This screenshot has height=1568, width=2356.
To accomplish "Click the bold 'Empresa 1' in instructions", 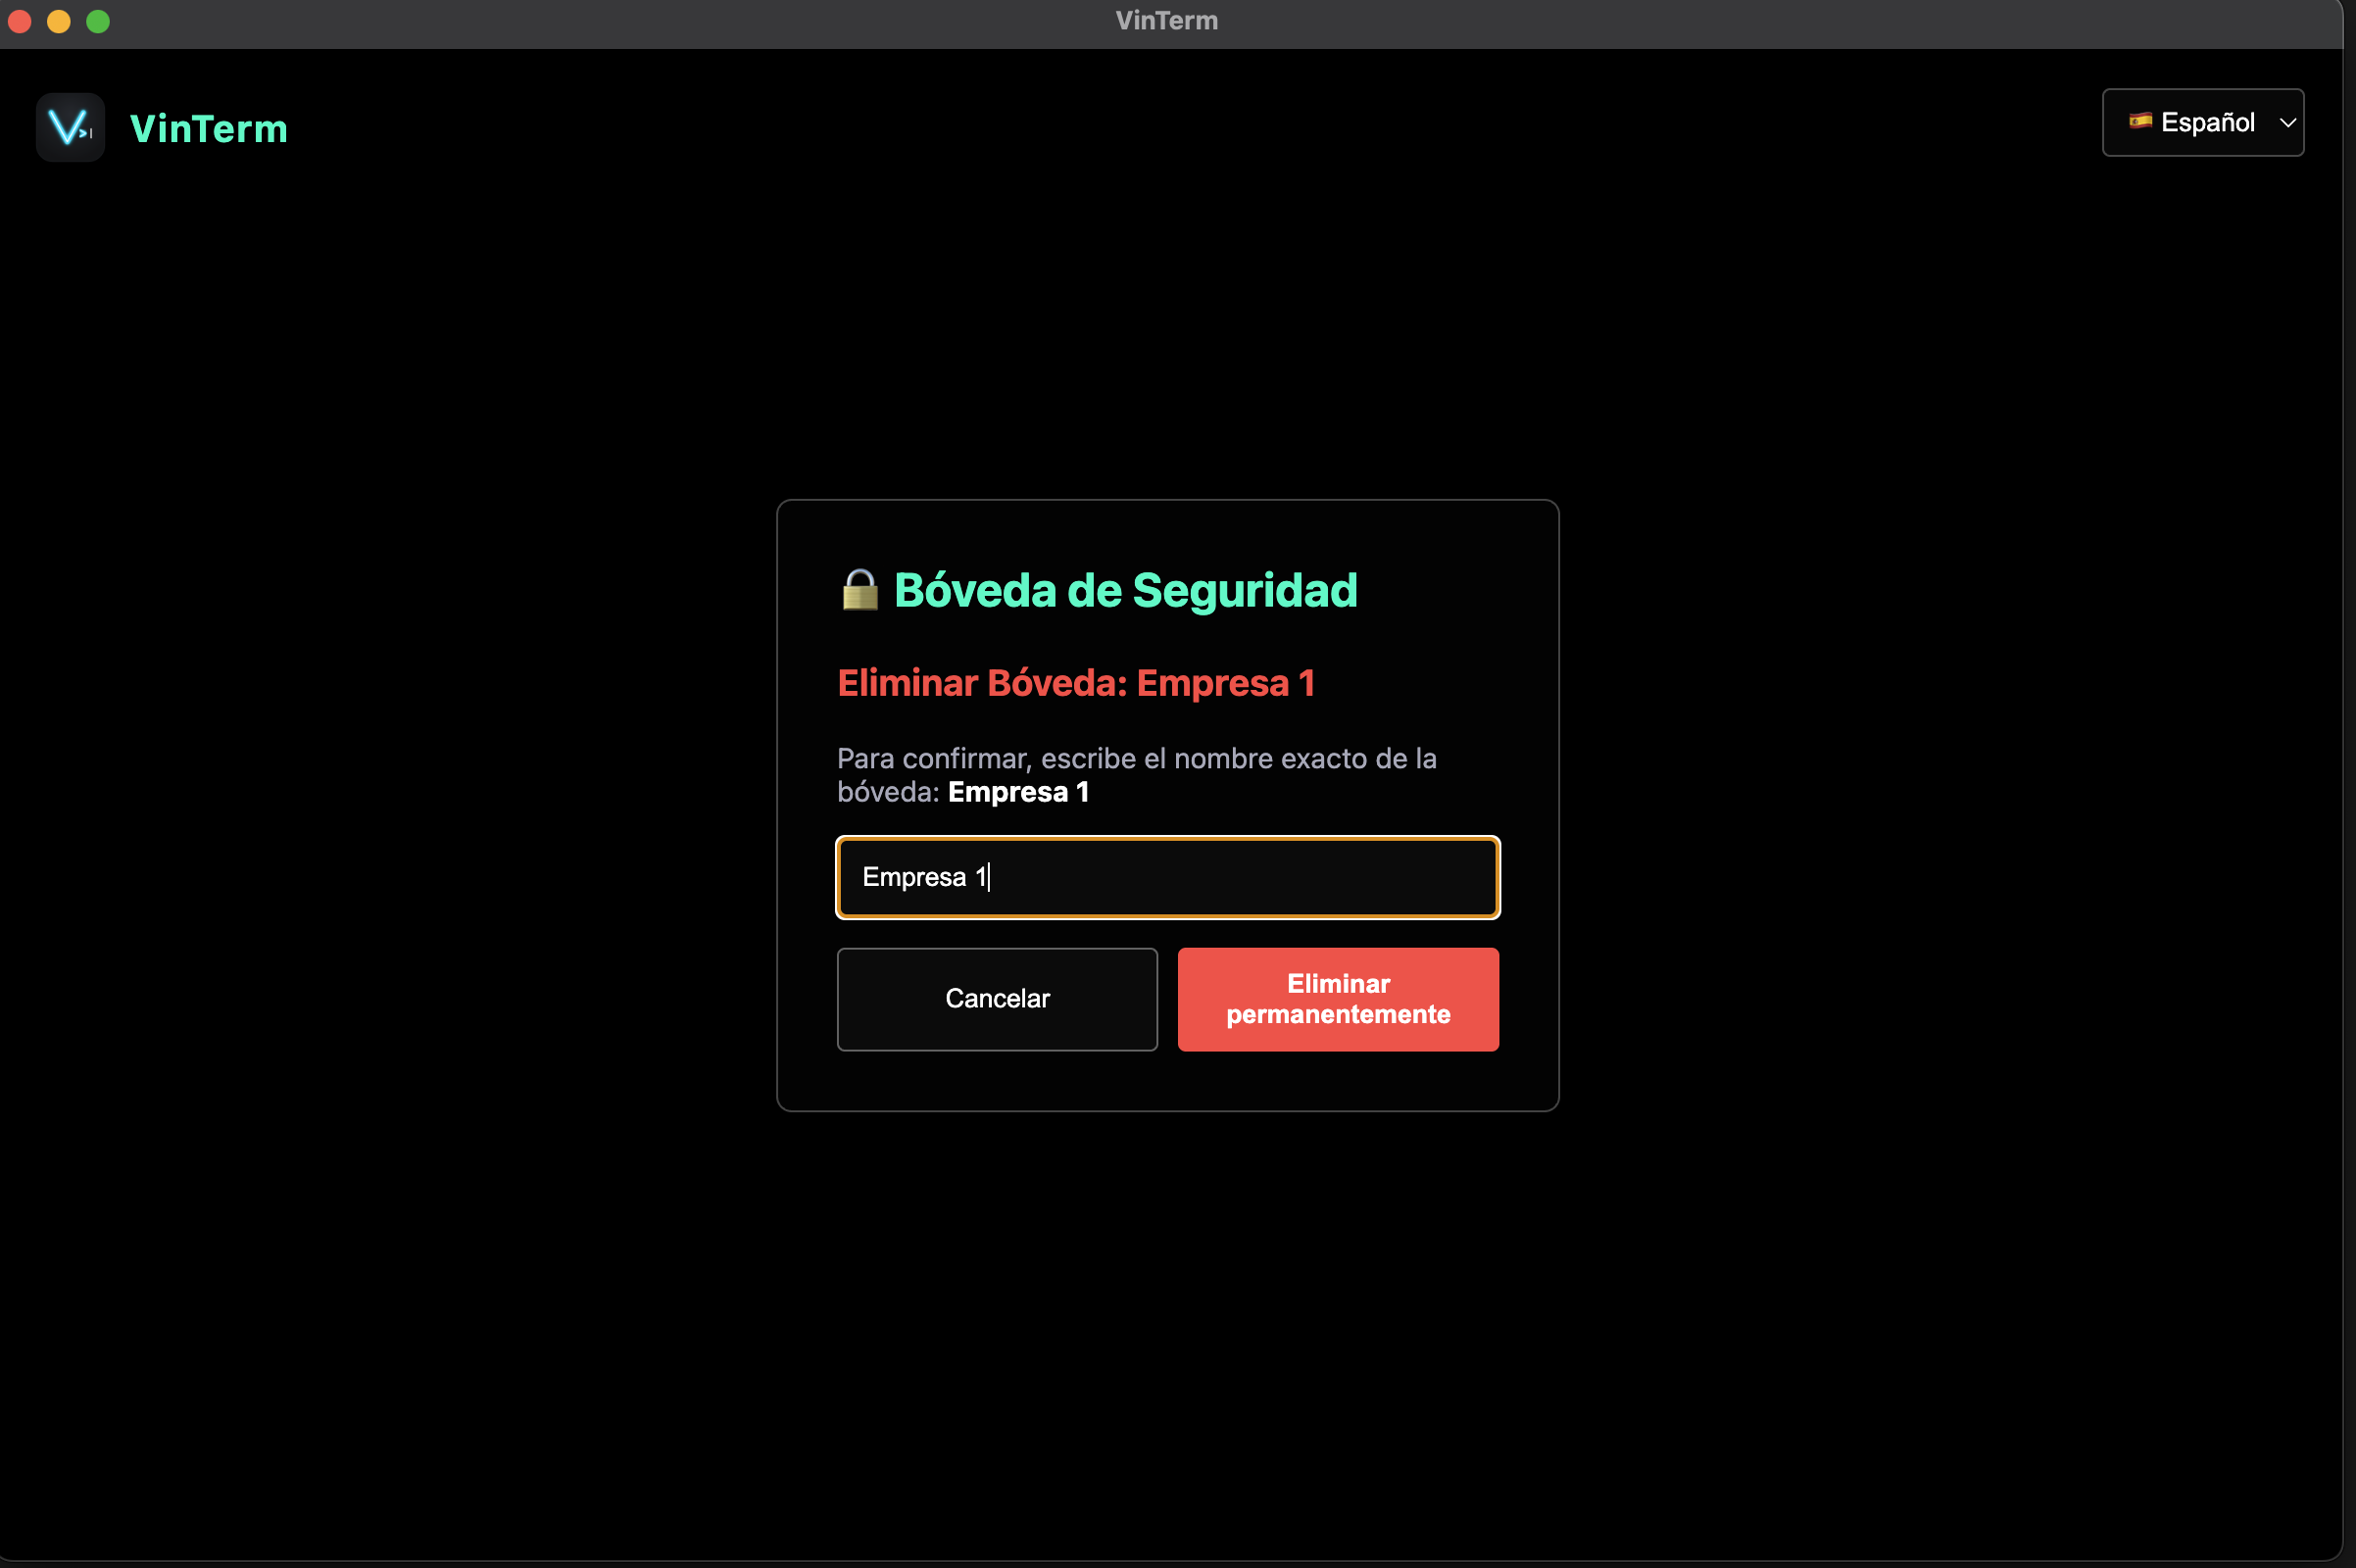I will [x=1018, y=792].
